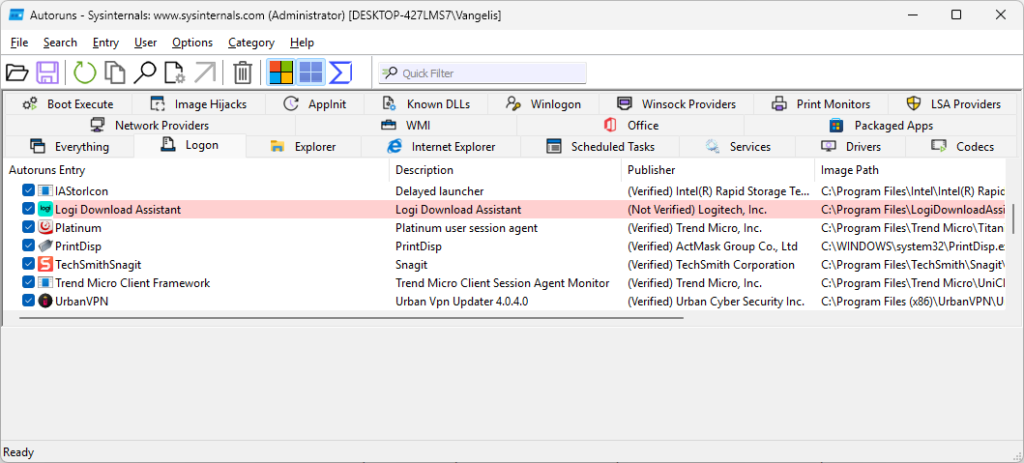Switch to the WMI tab

[406, 125]
